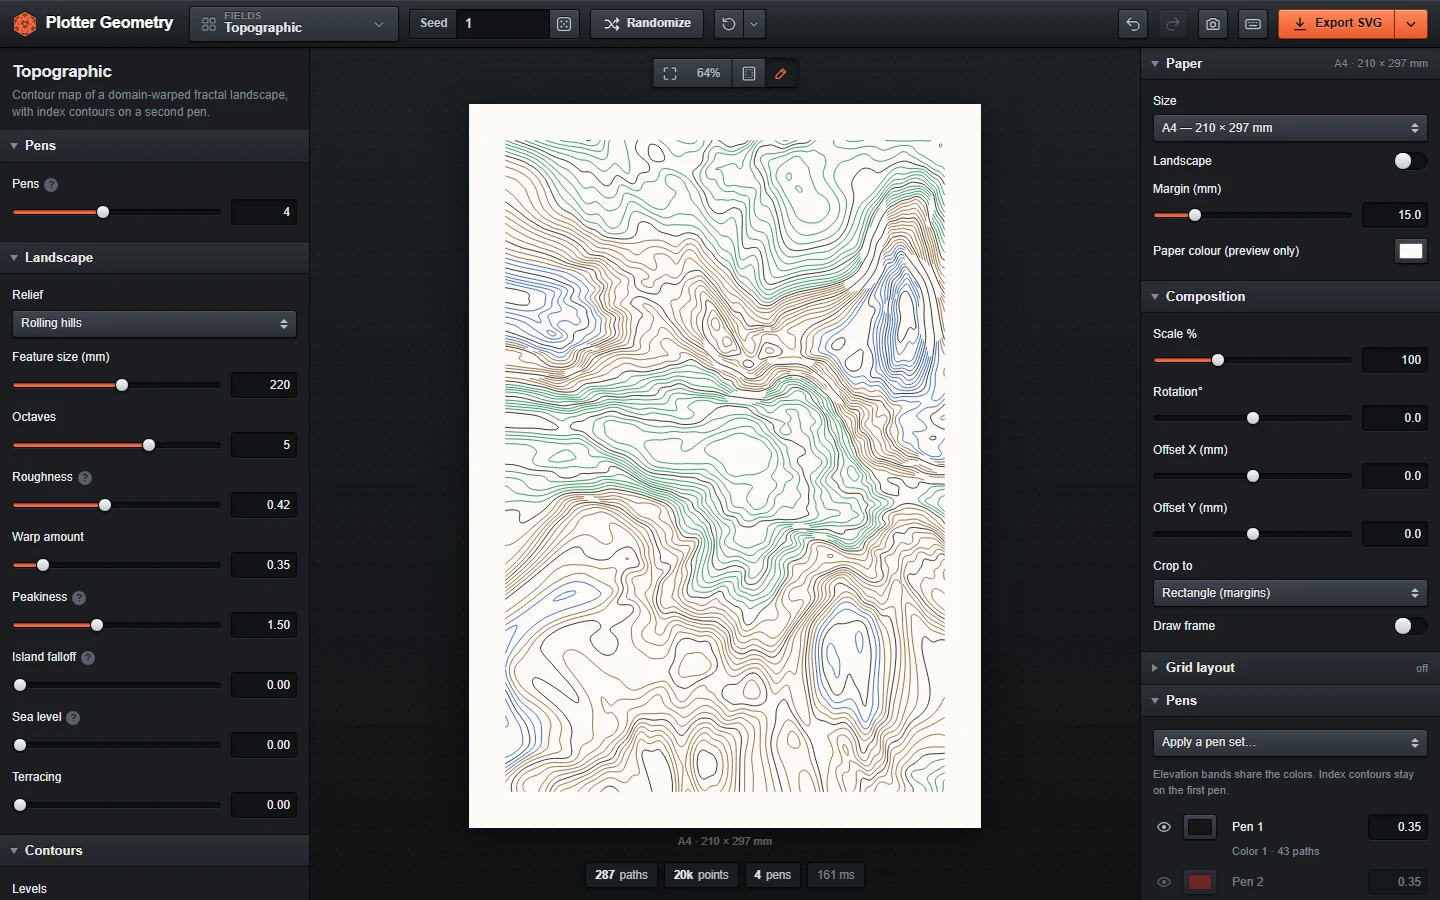Click the Feature size slider handle
The width and height of the screenshot is (1440, 900).
122,385
